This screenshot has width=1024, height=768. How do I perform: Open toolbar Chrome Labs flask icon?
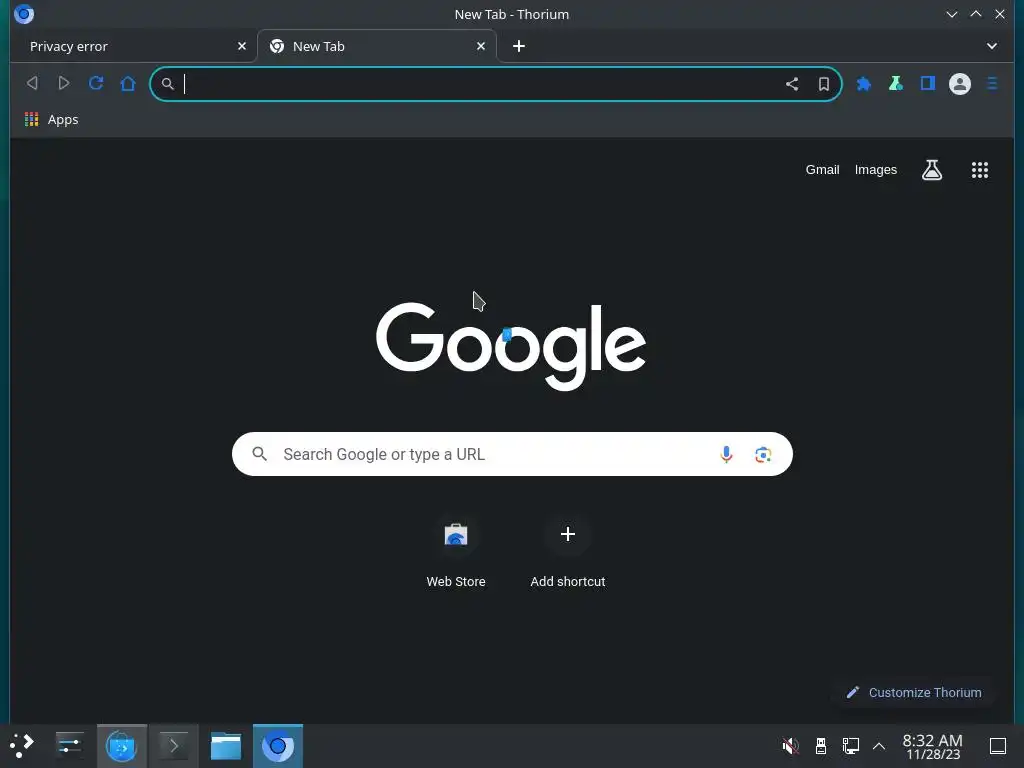click(x=895, y=84)
